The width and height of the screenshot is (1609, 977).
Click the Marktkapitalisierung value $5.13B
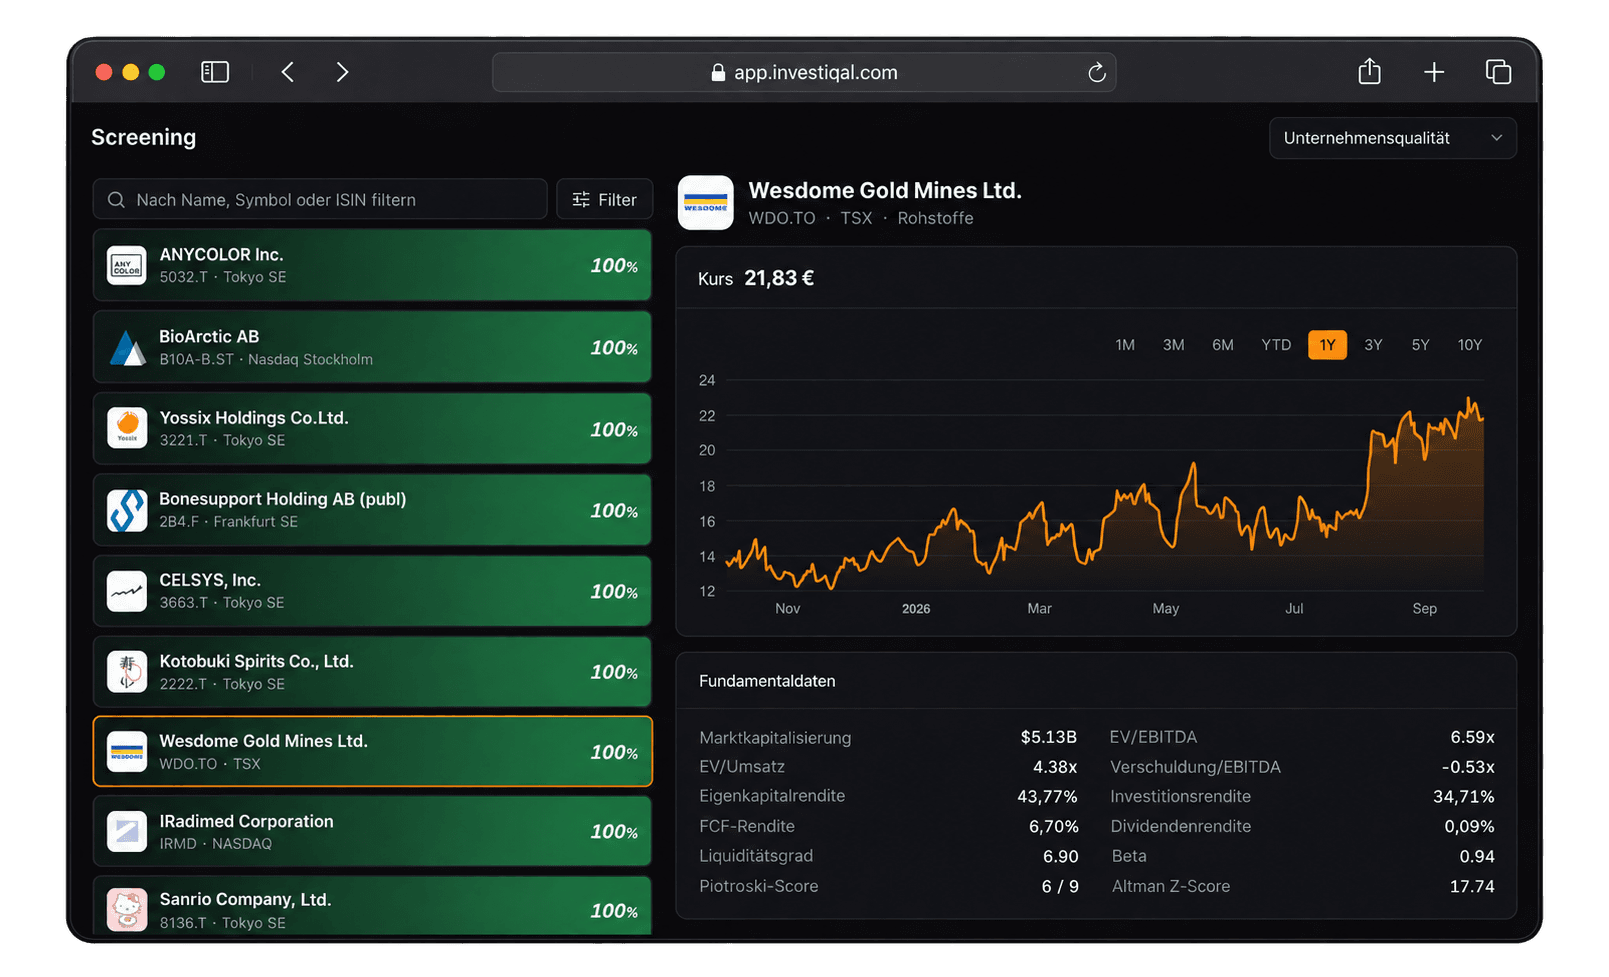coord(1049,737)
